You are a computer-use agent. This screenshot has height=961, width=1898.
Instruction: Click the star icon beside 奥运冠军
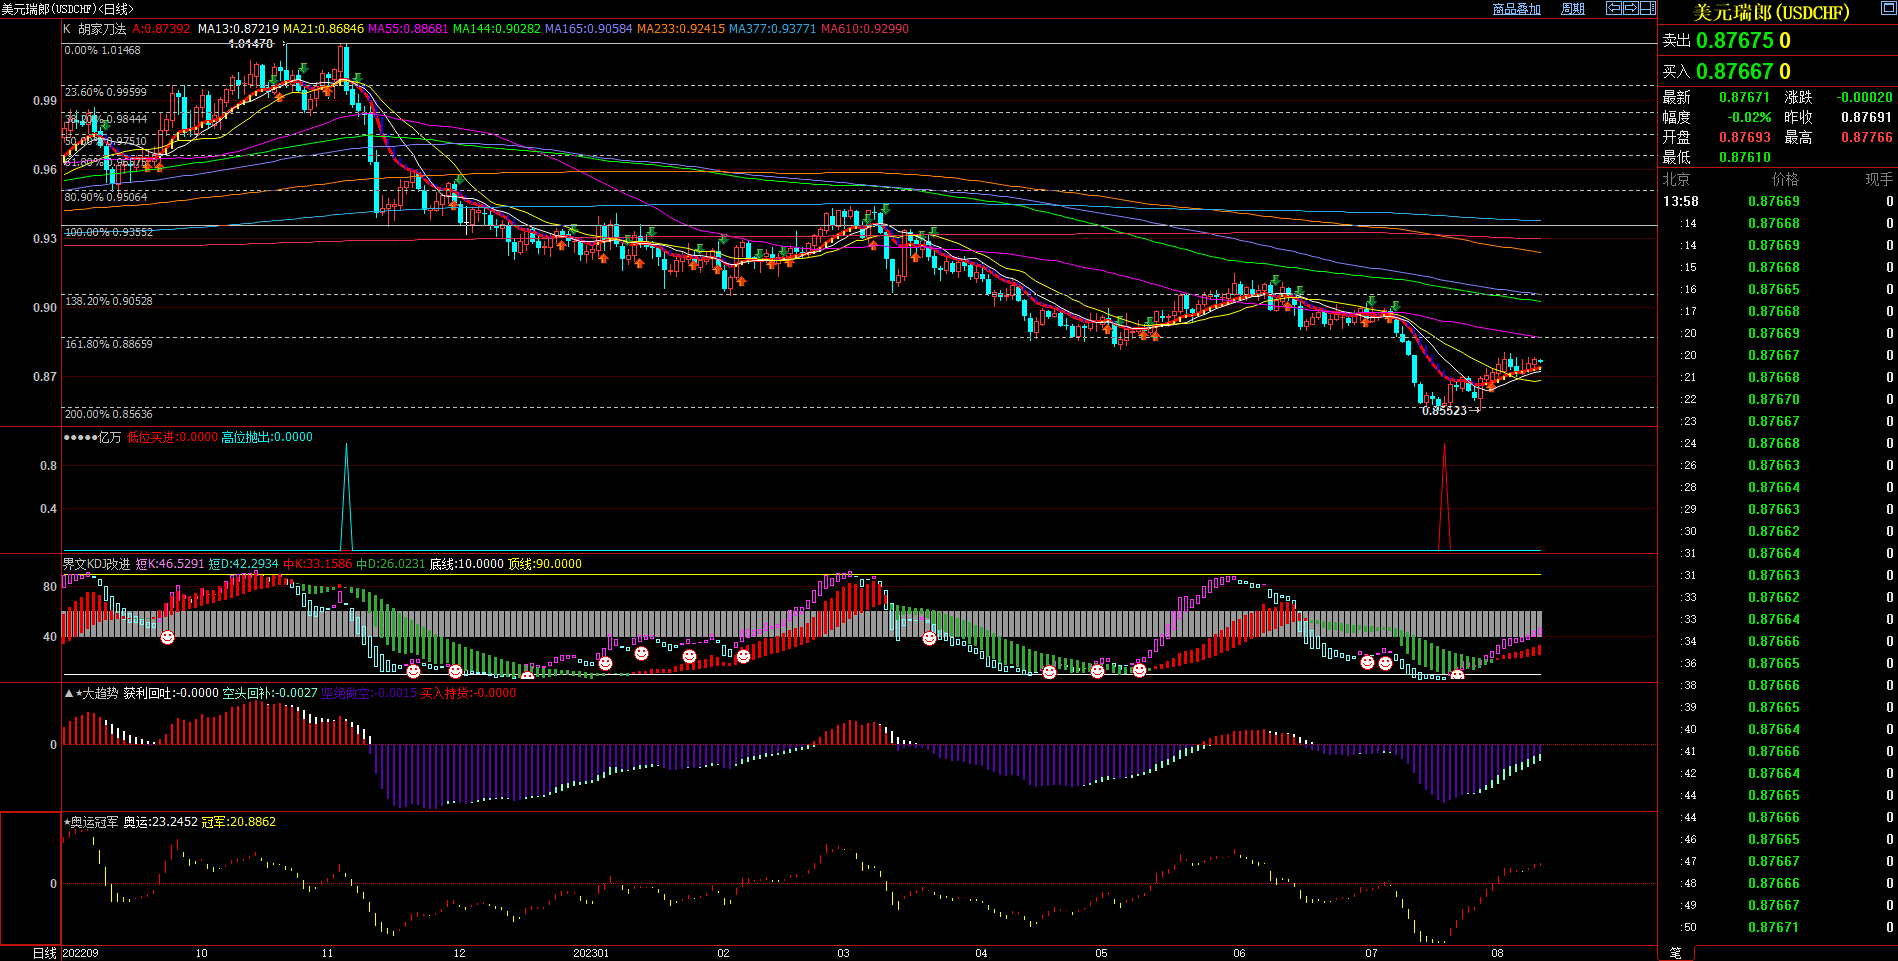(x=67, y=822)
